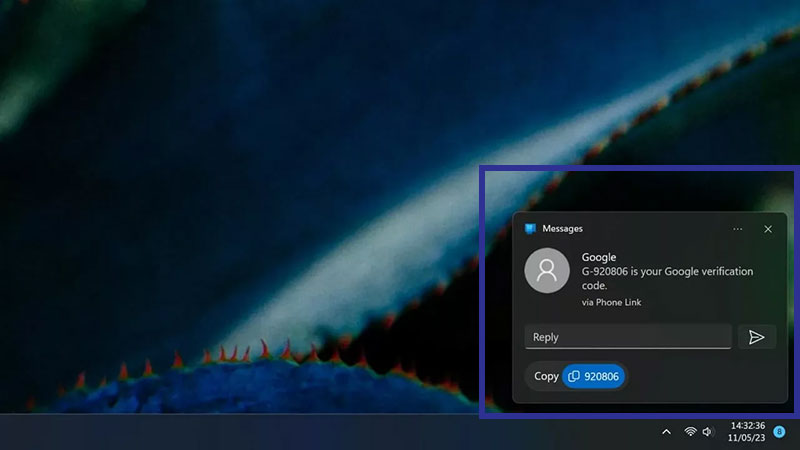Click the Messages app icon in notification header

click(530, 229)
